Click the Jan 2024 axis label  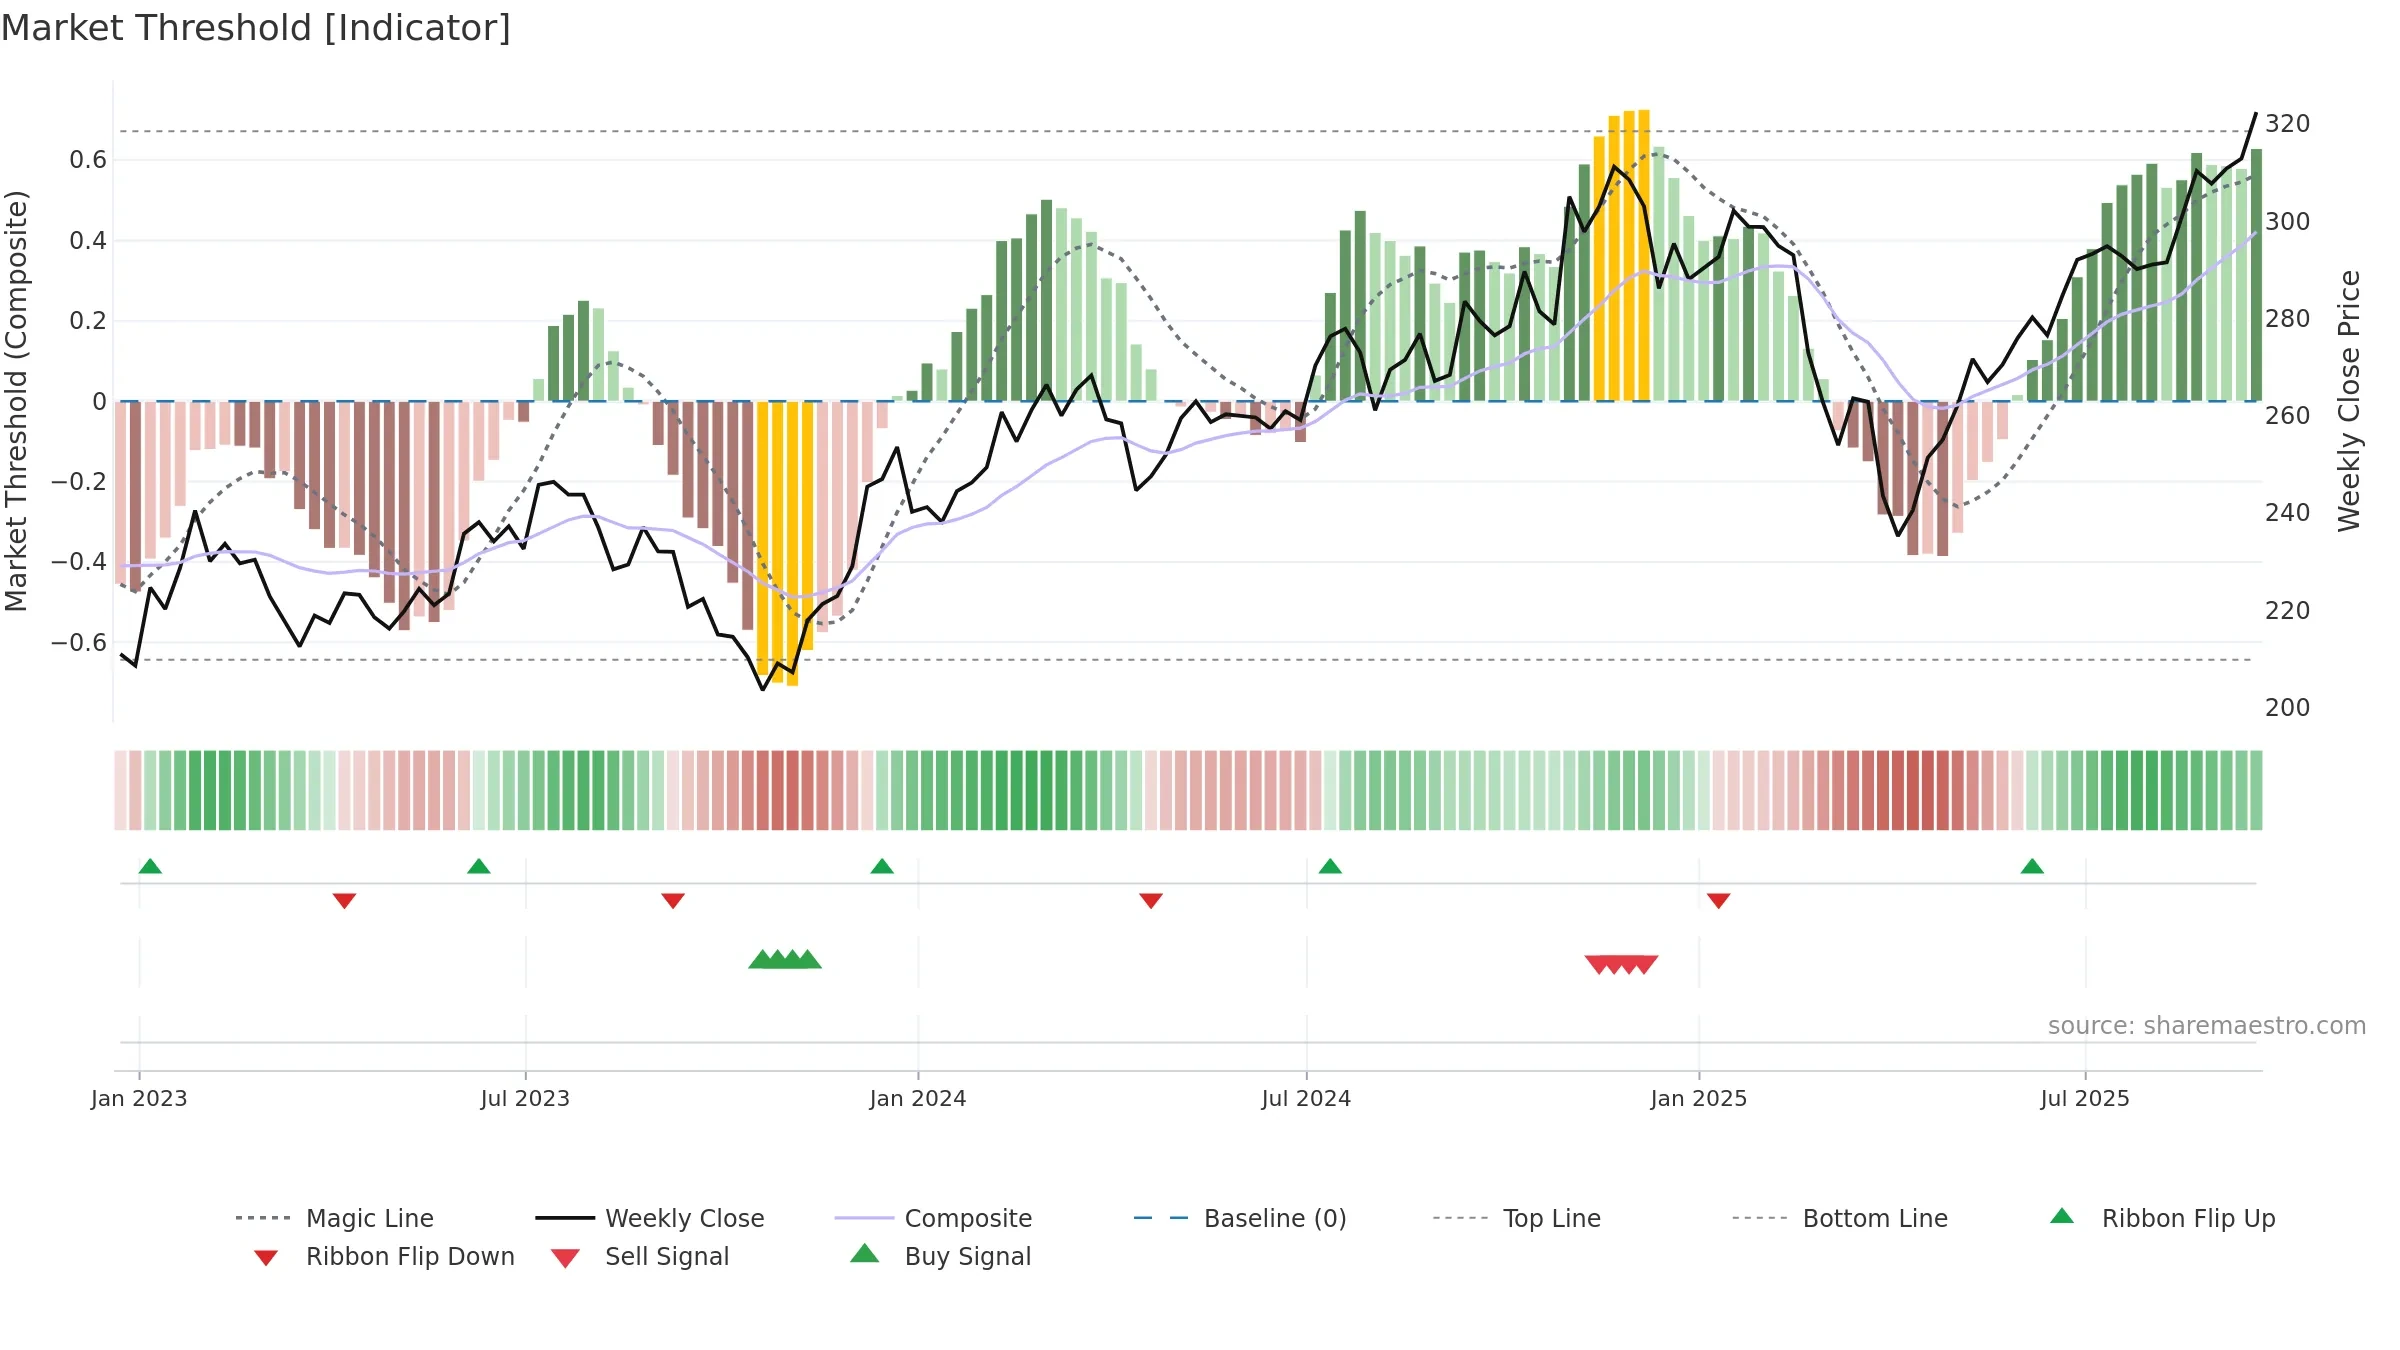click(918, 1098)
